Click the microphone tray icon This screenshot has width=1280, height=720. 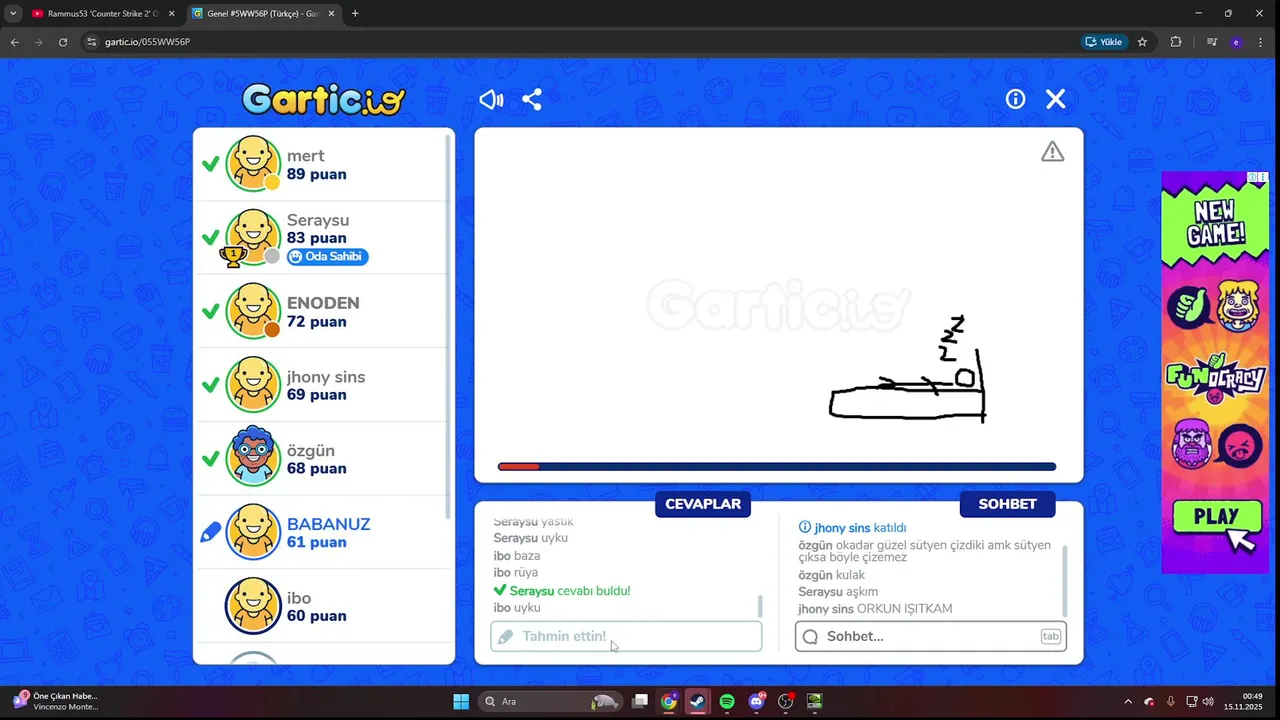coord(1170,701)
